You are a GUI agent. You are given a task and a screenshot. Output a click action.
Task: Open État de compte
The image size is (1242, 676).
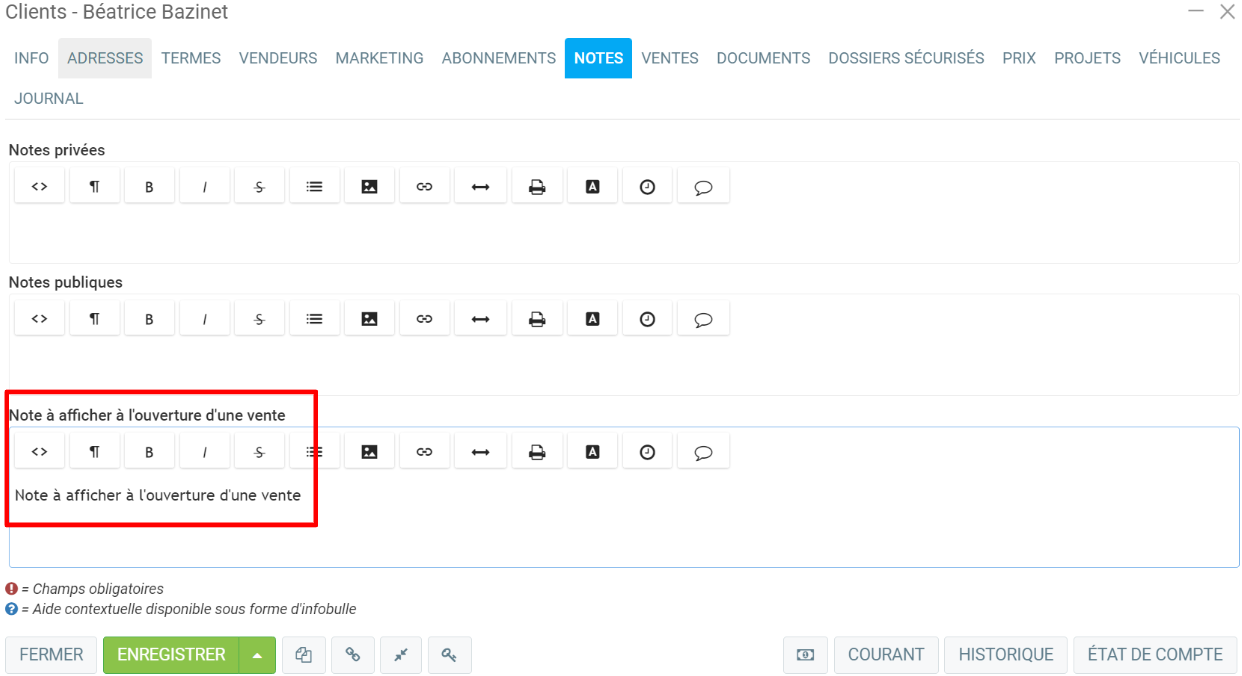pos(1155,655)
